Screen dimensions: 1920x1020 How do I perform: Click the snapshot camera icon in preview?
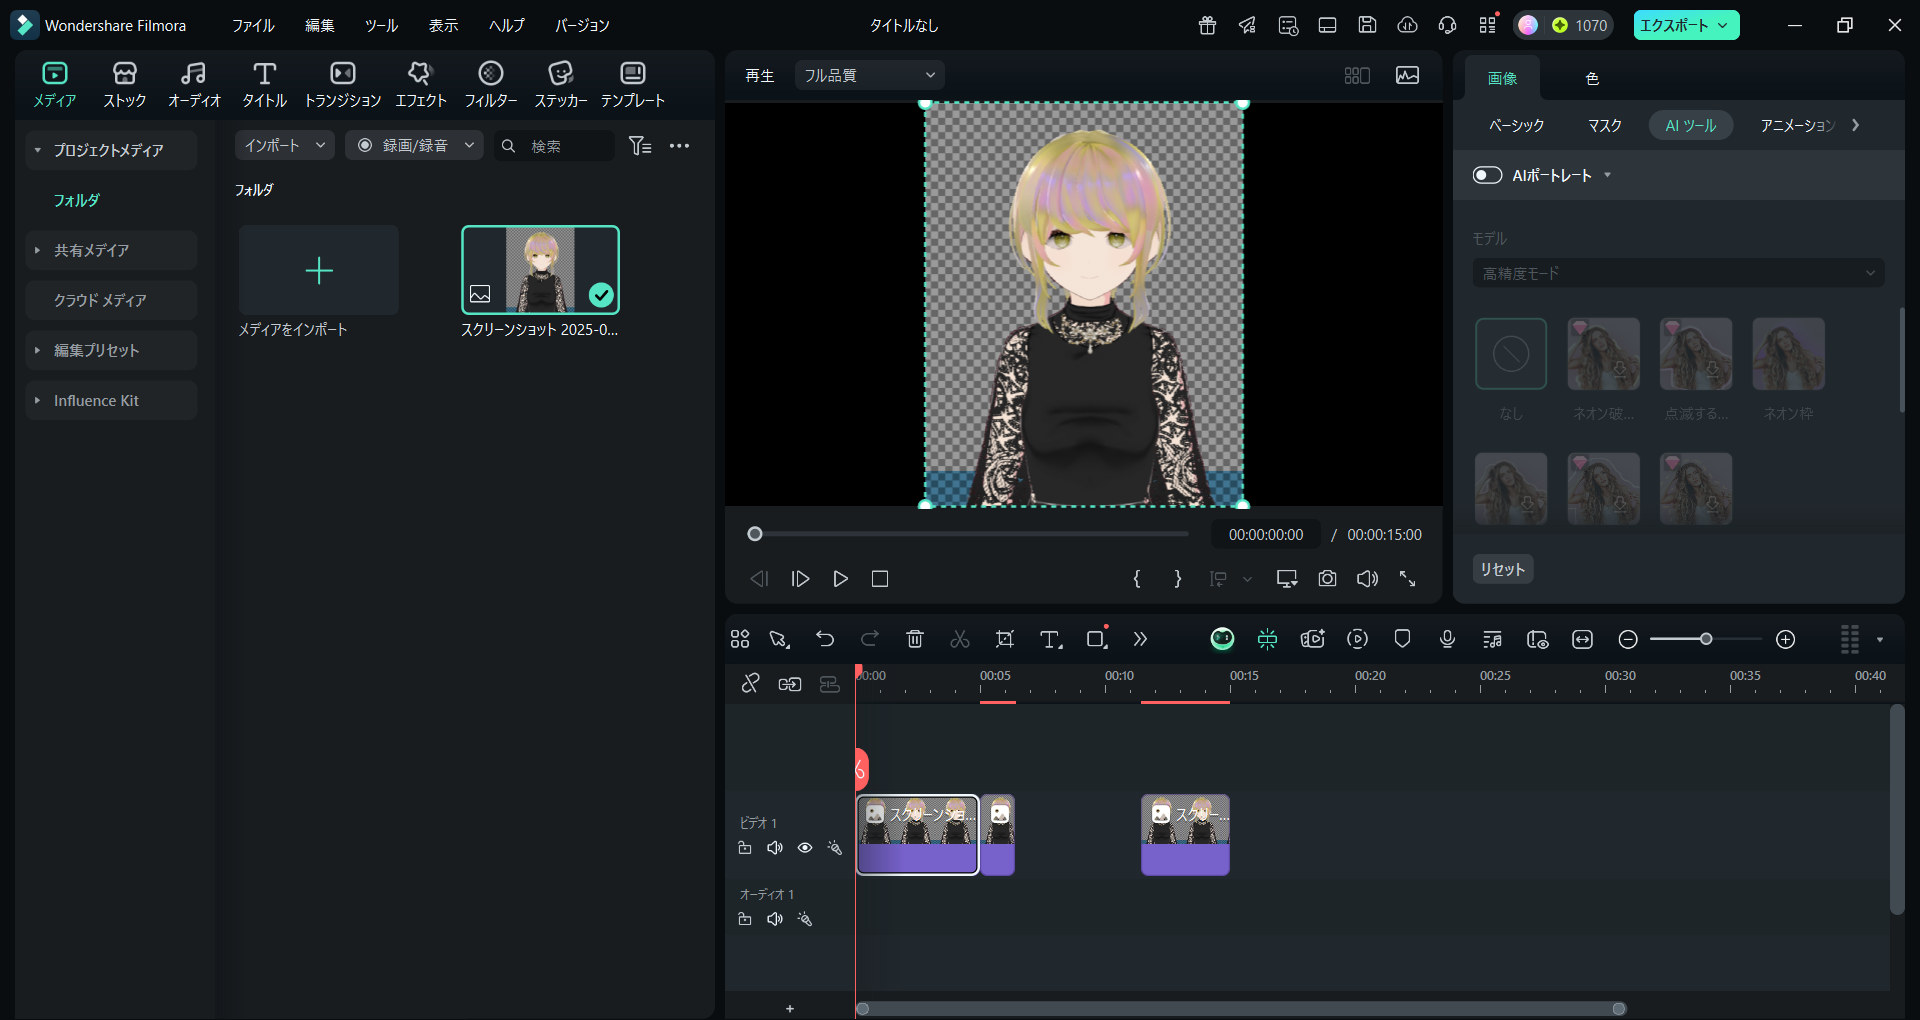click(x=1327, y=579)
